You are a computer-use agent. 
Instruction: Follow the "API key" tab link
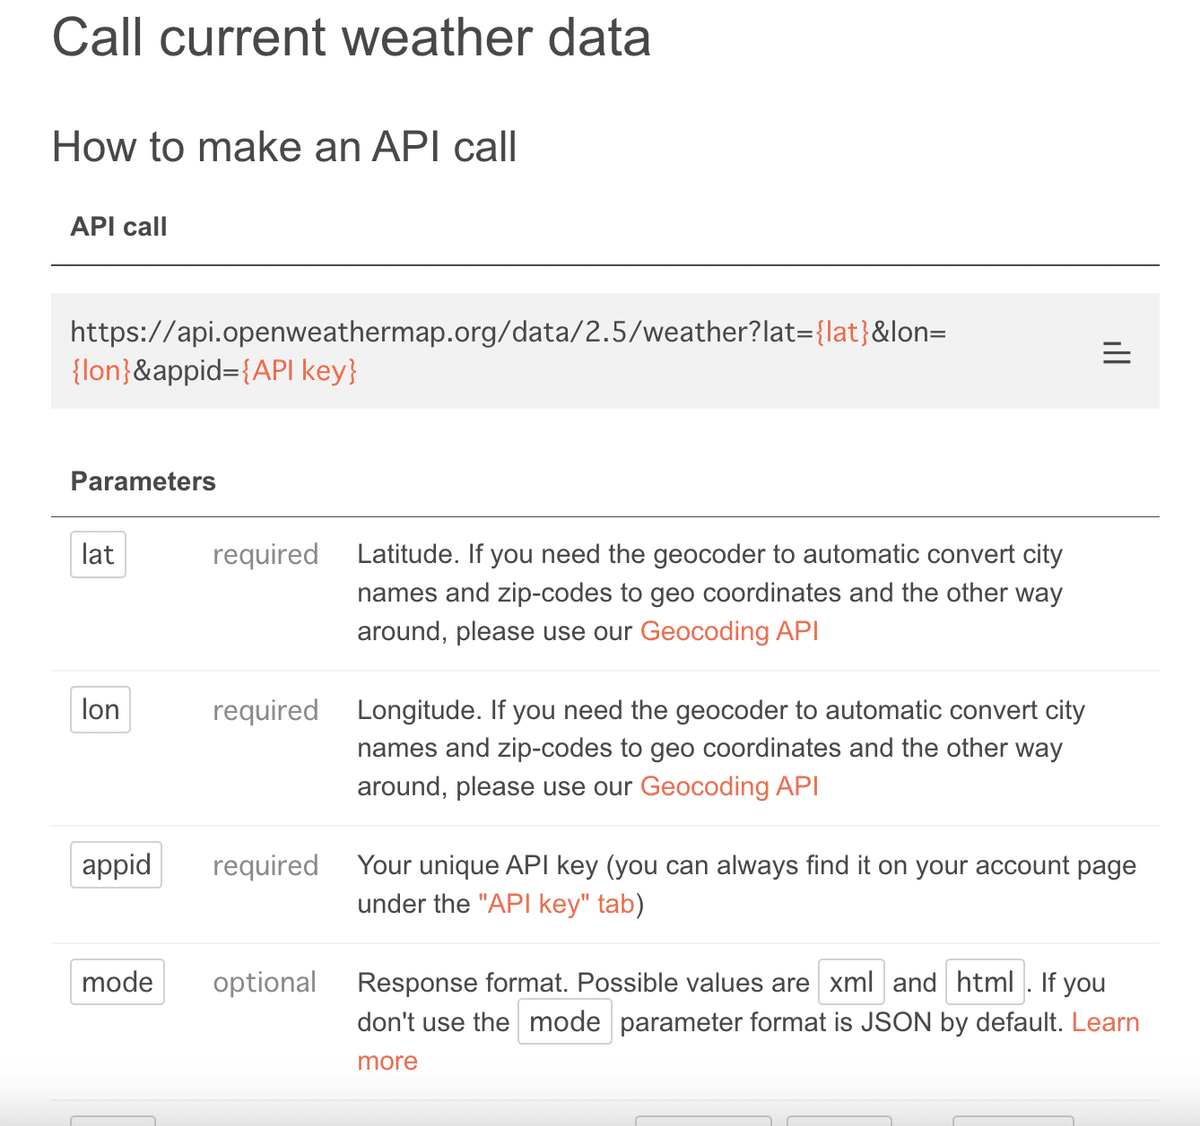[556, 903]
